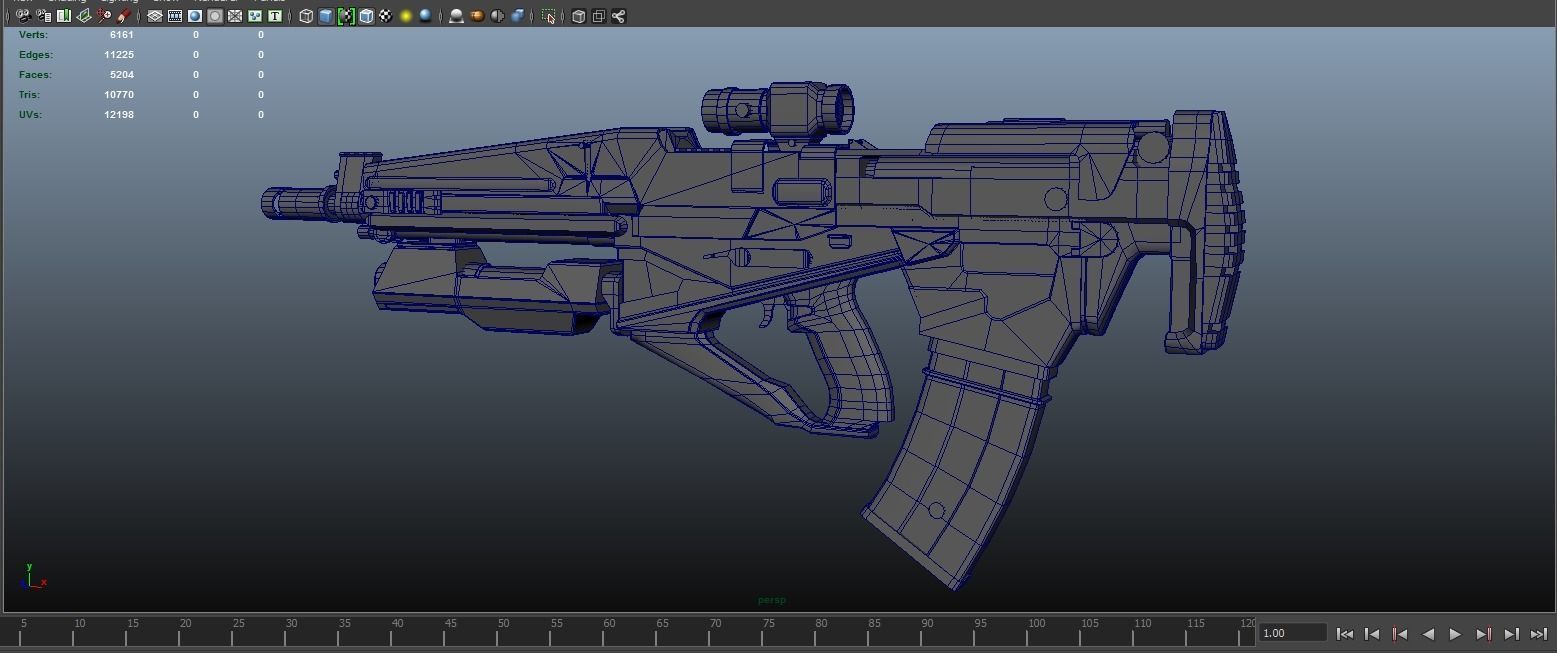Screen dimensions: 1557x653
Task: Open the Camera Attributes icon
Action: coord(43,16)
